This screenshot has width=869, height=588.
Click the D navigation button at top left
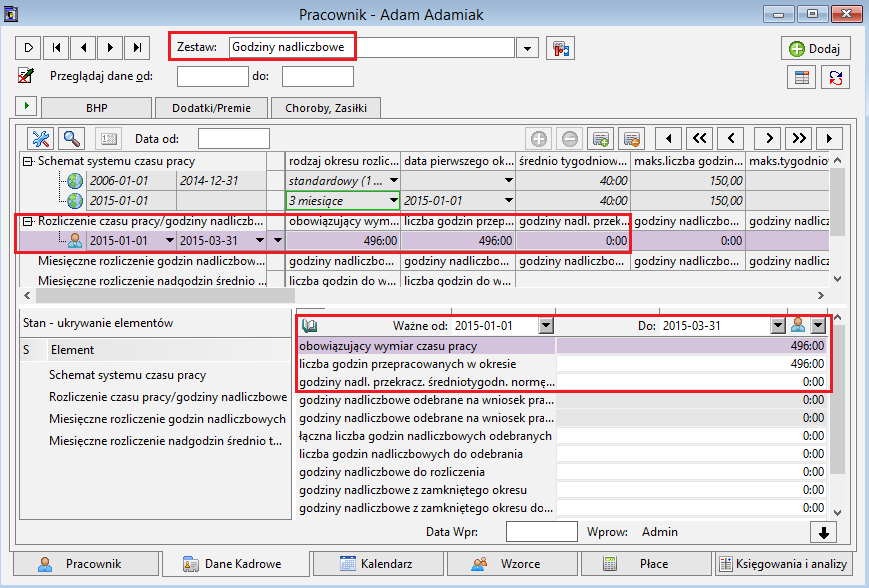coord(28,48)
